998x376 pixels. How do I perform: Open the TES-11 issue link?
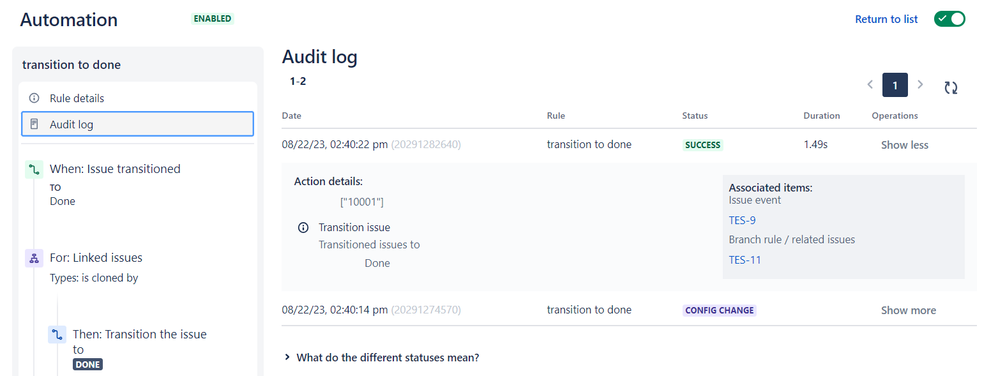(745, 260)
